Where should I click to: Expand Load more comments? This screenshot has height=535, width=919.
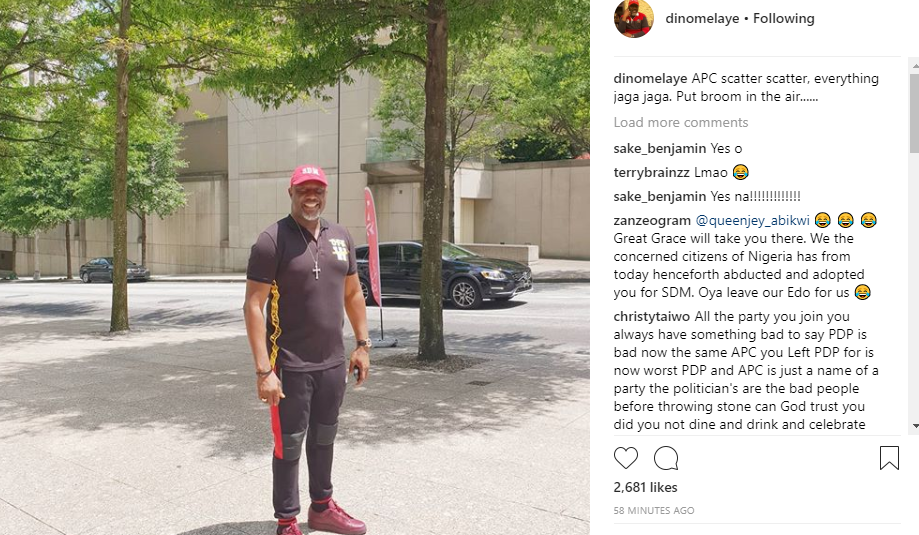coord(680,122)
